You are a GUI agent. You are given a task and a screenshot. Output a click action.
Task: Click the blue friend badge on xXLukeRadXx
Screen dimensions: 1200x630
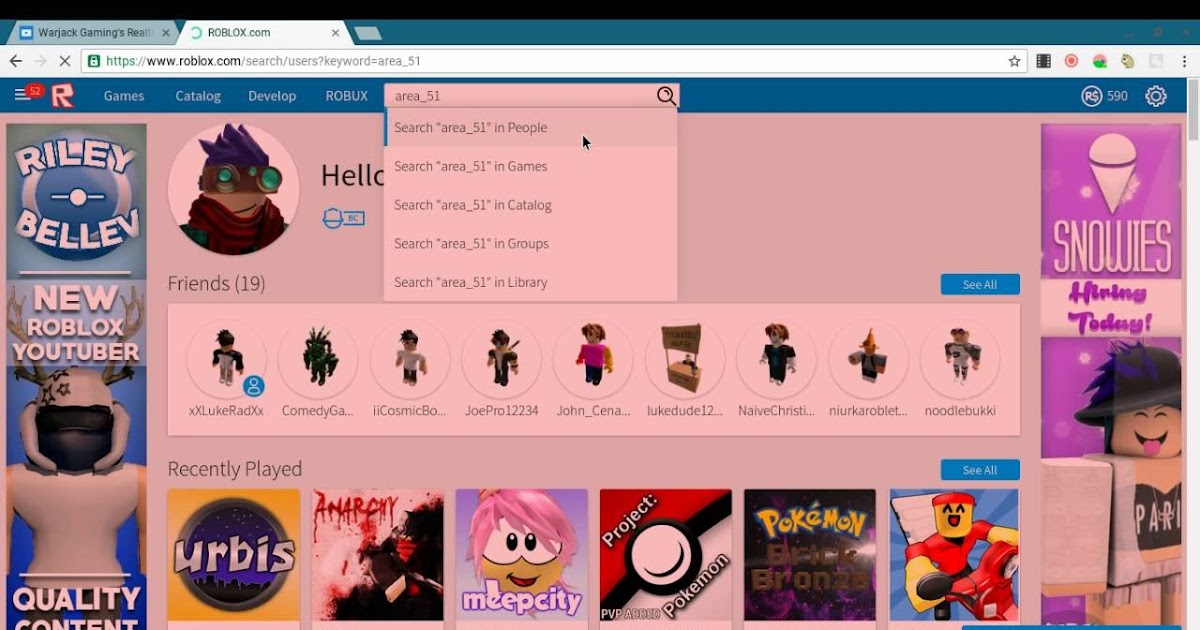tap(254, 386)
